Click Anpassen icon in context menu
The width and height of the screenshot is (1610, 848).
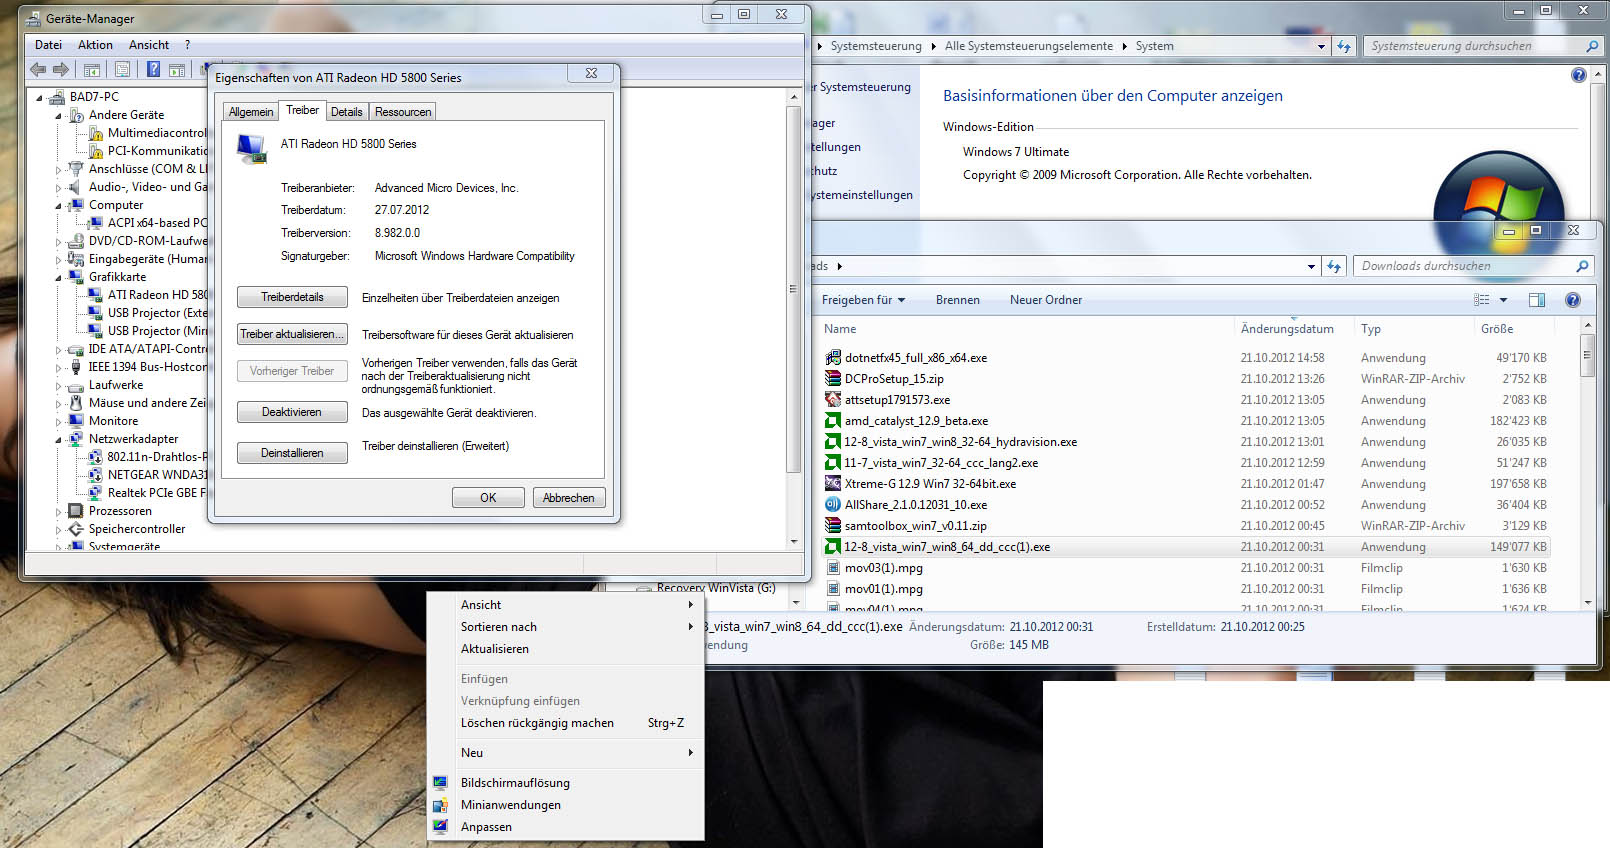click(440, 827)
